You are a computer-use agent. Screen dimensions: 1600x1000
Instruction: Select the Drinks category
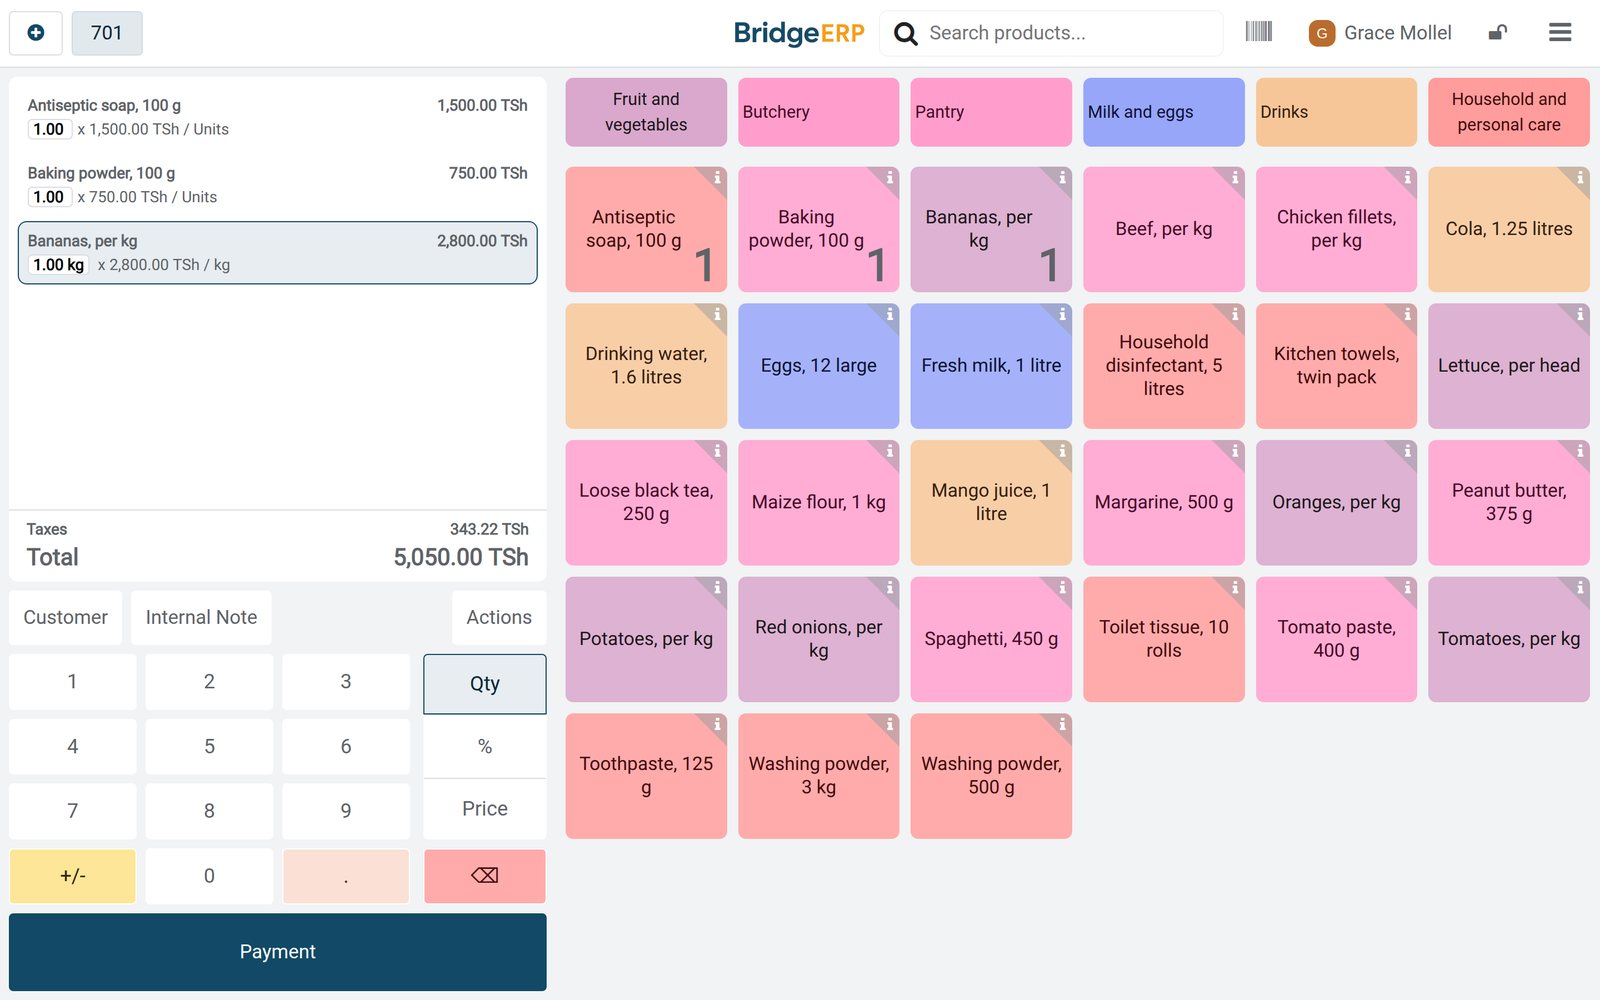click(1336, 112)
